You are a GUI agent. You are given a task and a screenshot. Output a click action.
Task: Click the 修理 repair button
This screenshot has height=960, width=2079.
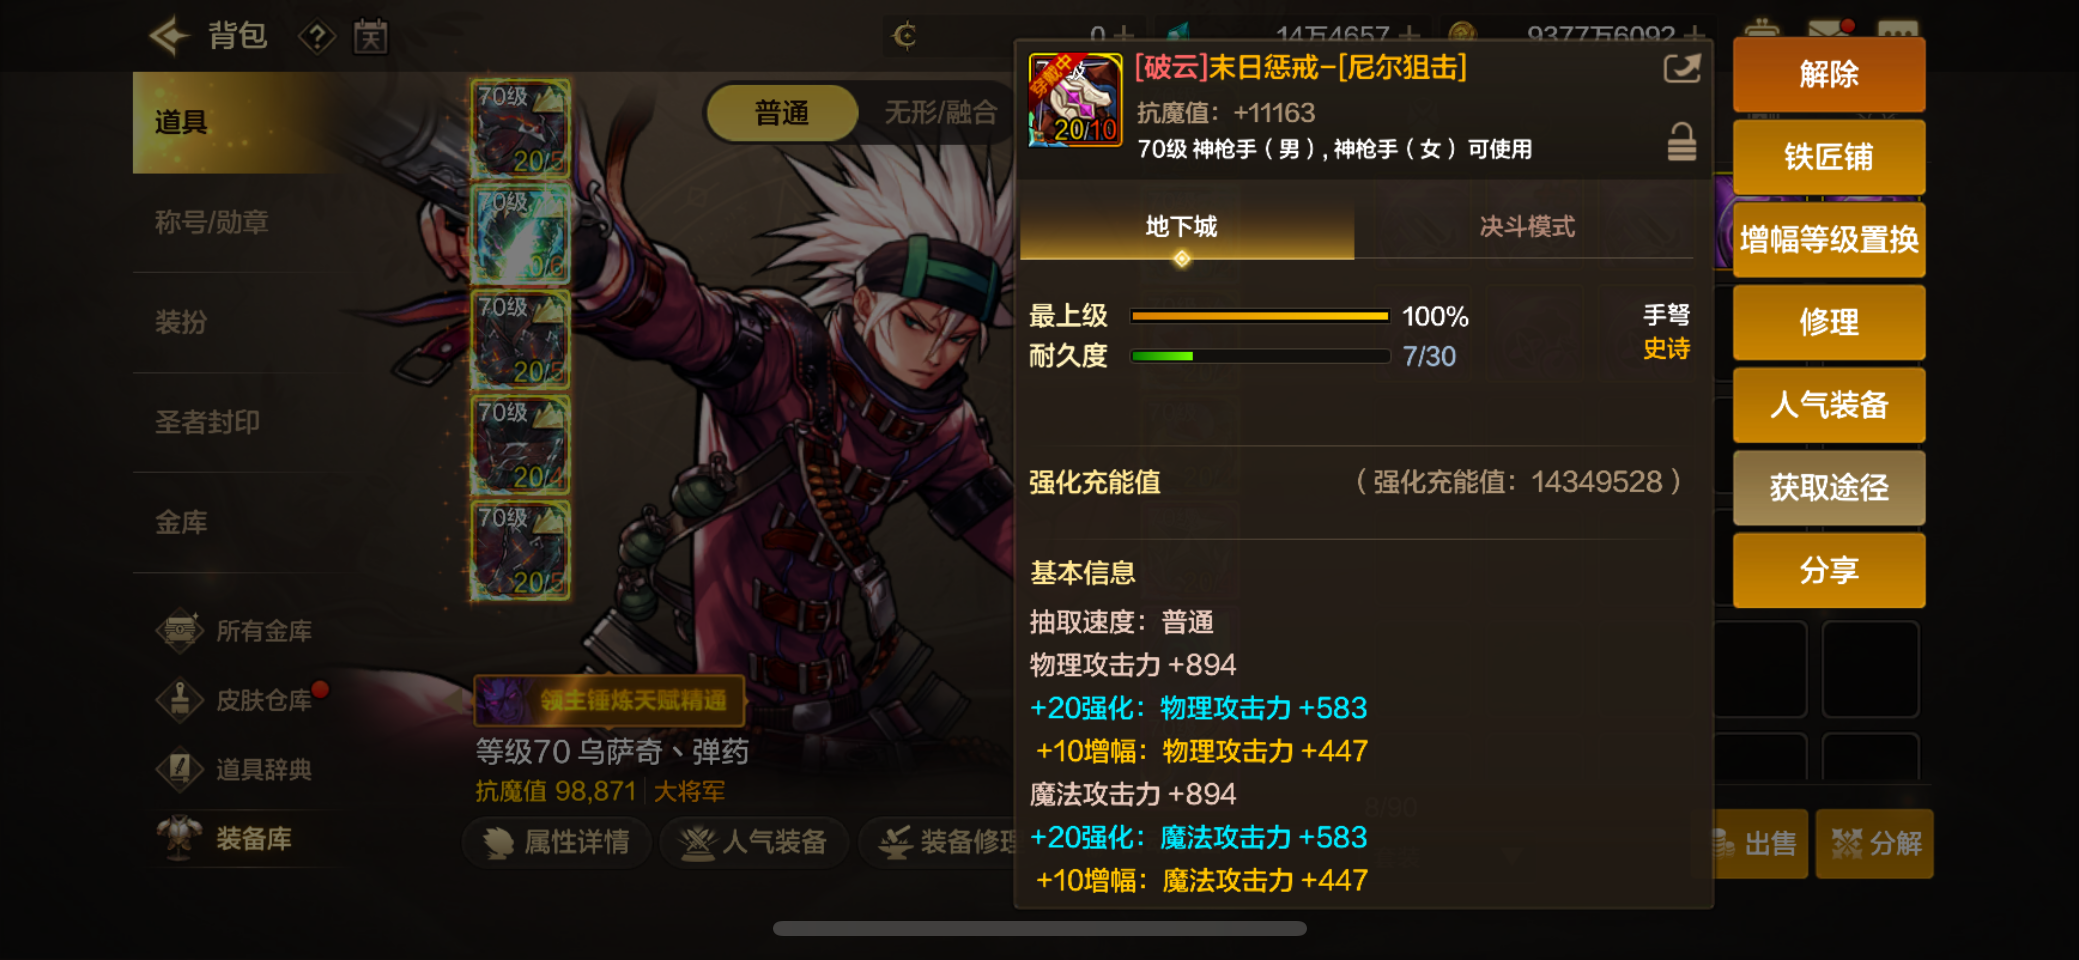pos(1828,322)
